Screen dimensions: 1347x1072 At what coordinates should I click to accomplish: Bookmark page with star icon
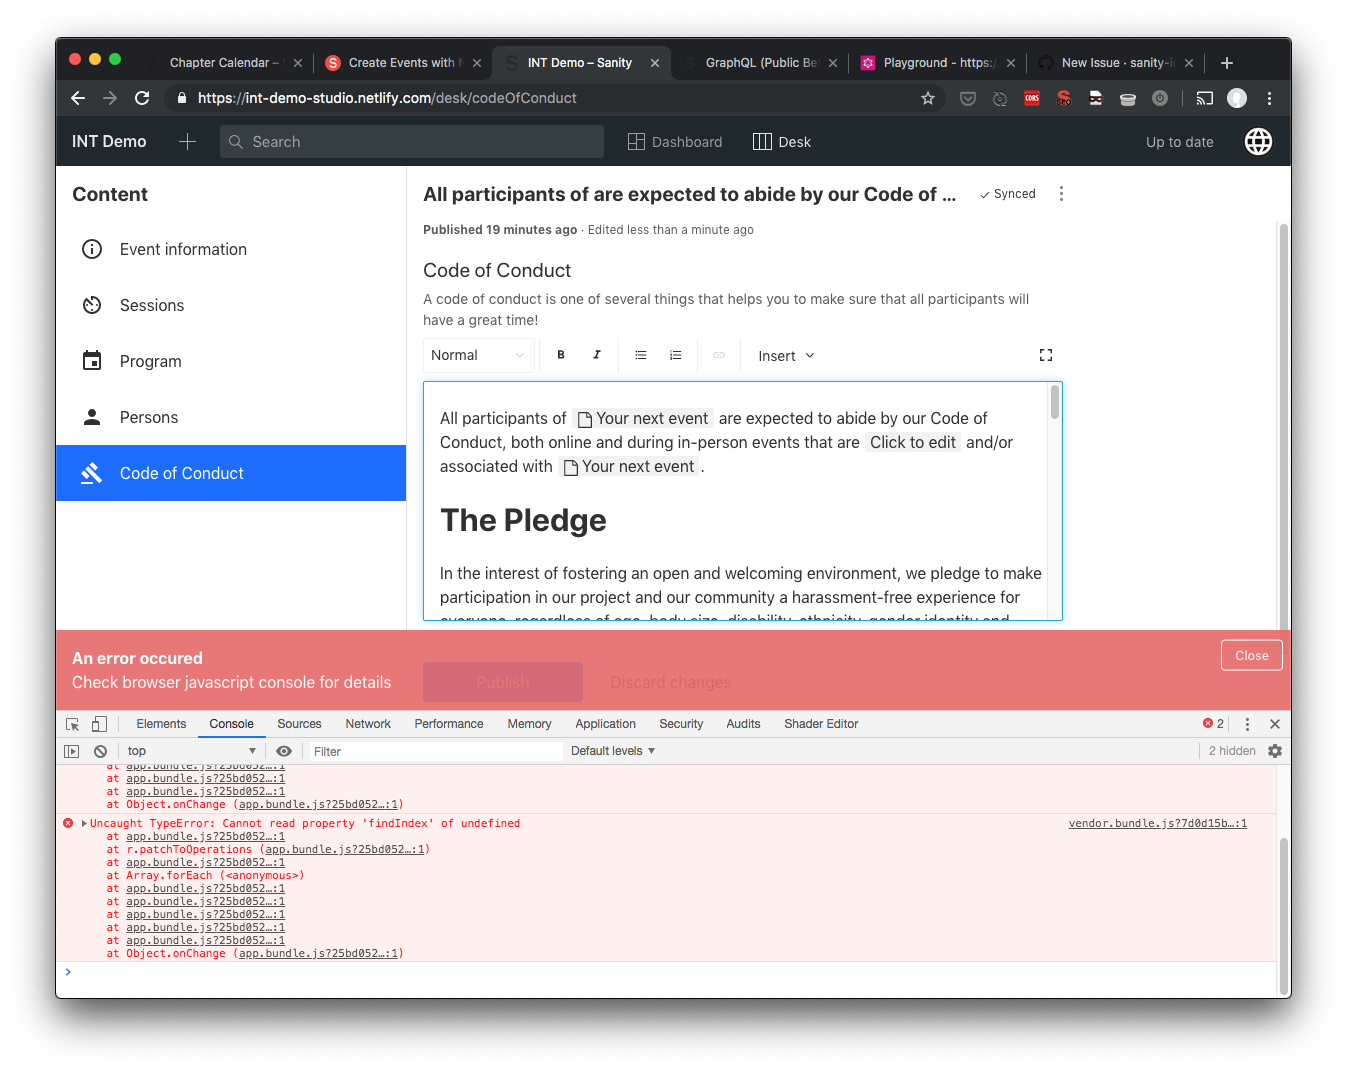point(928,98)
